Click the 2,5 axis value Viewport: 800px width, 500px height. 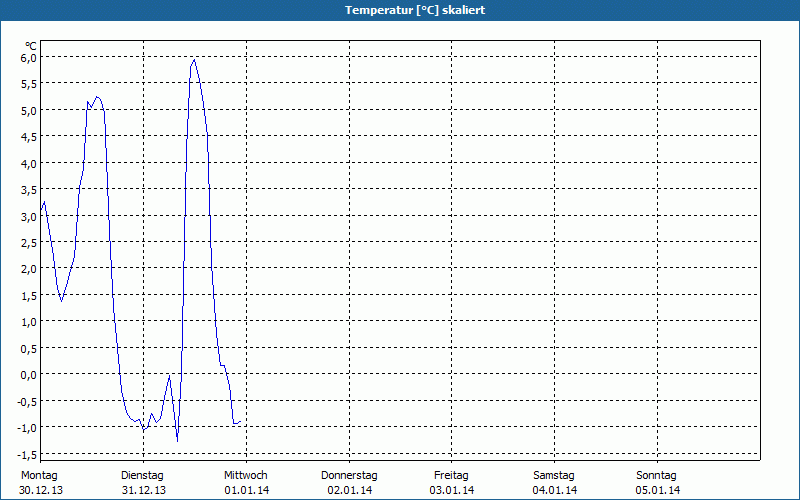(29, 243)
